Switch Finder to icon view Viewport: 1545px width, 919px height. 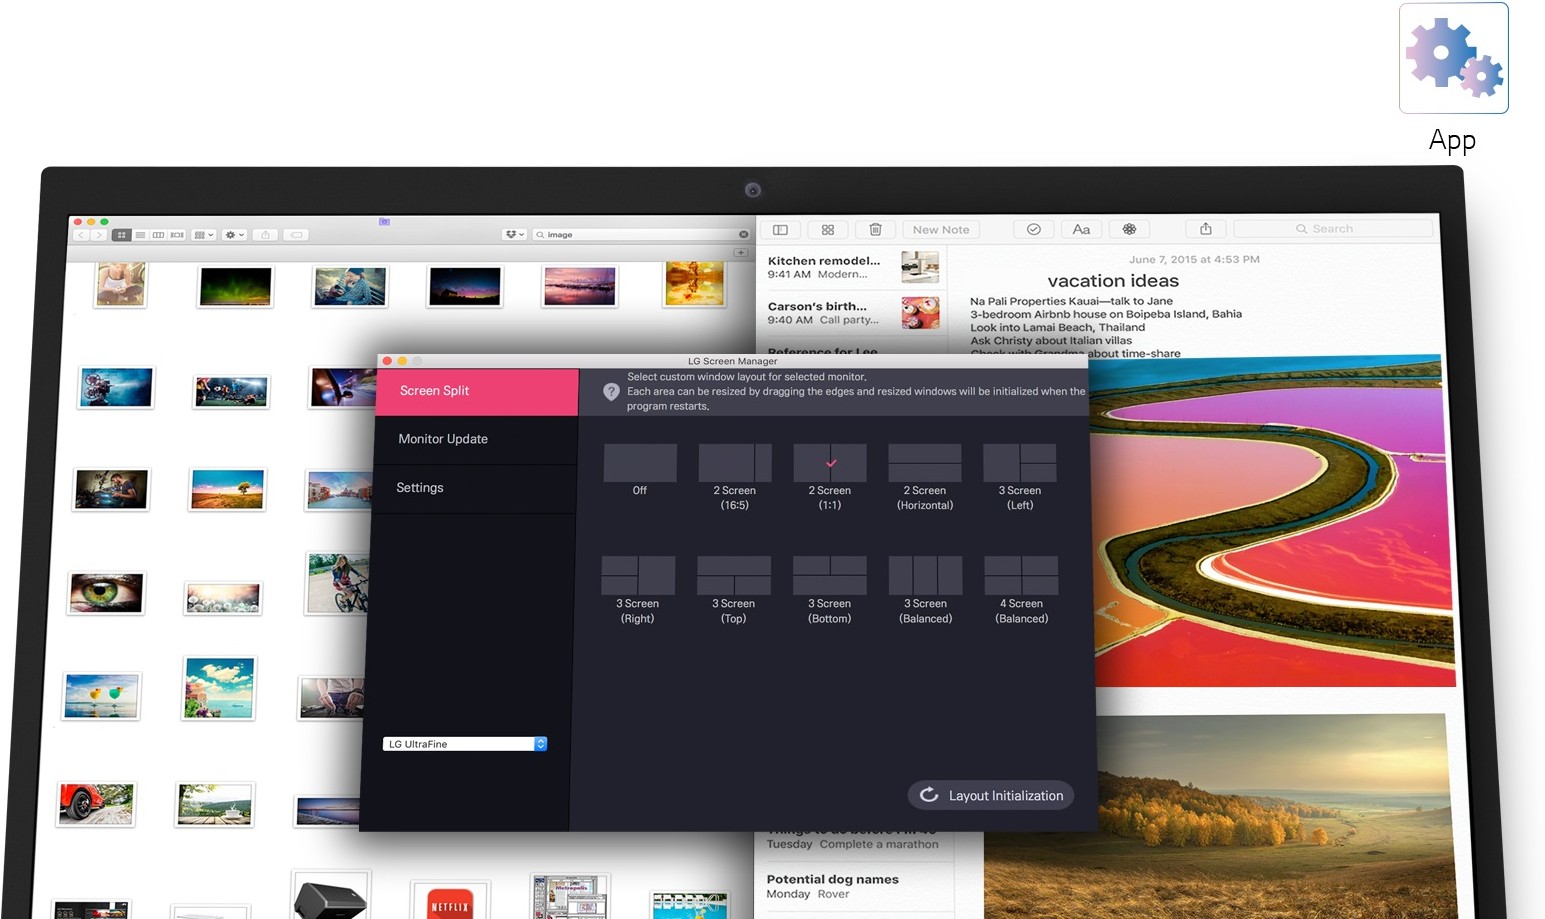pyautogui.click(x=122, y=235)
